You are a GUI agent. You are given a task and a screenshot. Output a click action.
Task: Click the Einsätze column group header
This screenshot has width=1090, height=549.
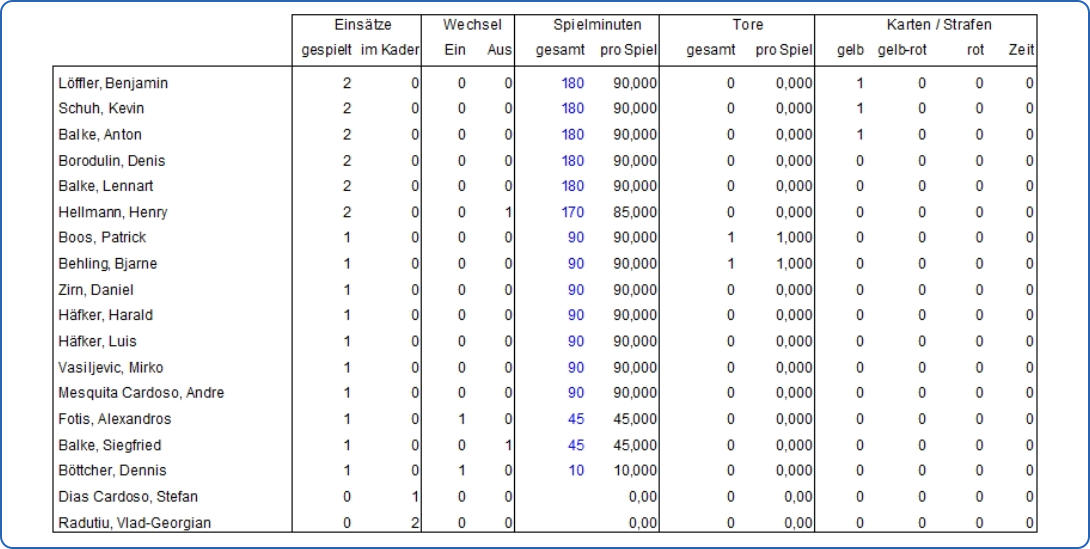(x=363, y=25)
